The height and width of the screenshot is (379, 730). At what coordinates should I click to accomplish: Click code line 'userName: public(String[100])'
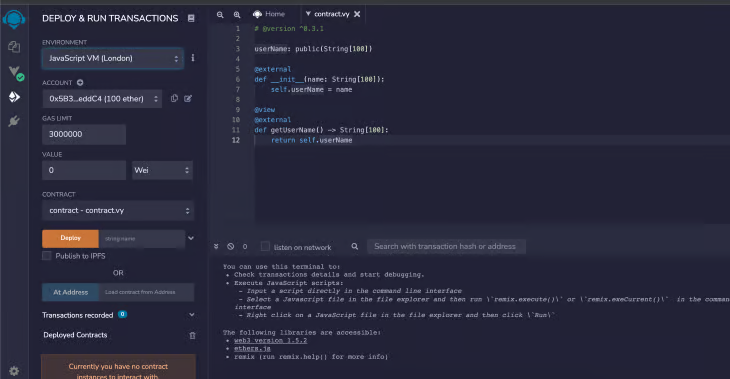click(x=313, y=48)
